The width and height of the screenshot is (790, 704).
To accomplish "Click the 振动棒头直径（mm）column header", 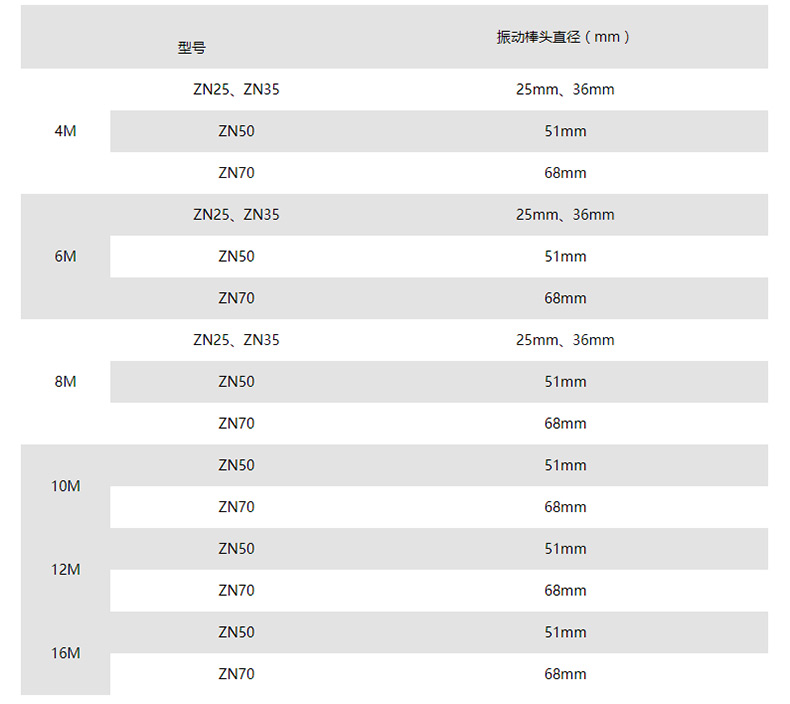I will (565, 37).
